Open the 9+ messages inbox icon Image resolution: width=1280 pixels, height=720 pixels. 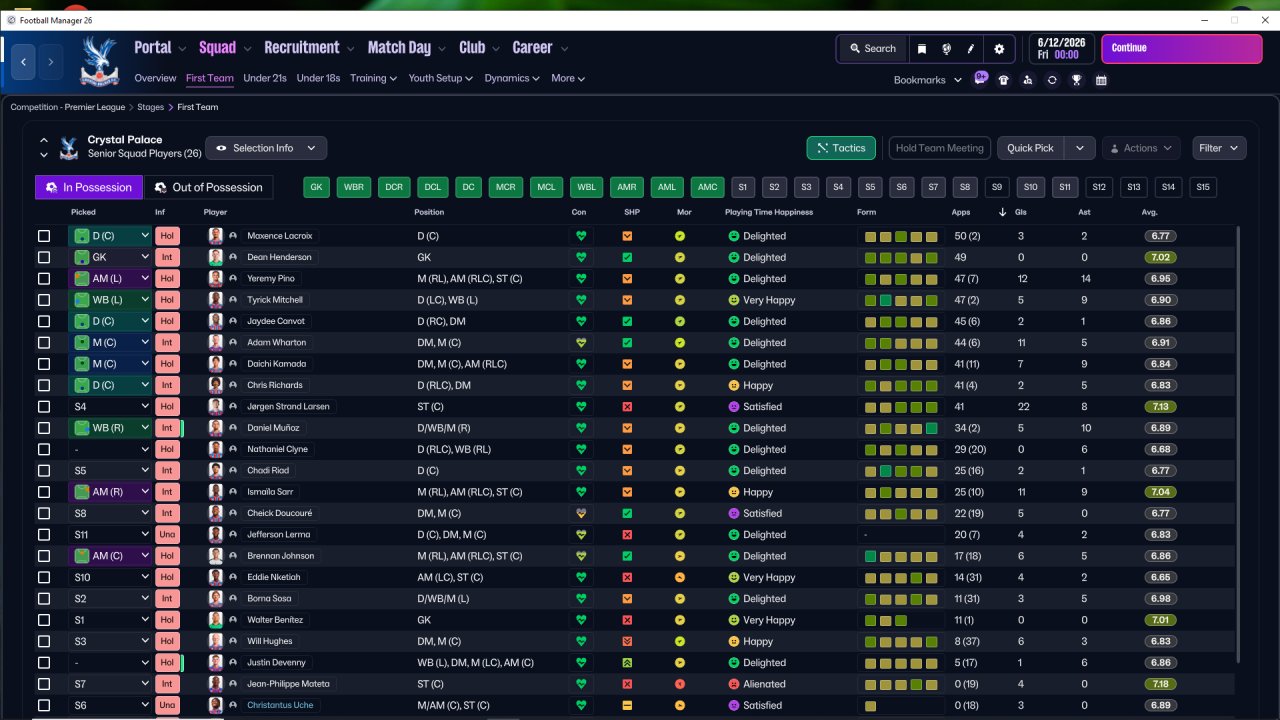pyautogui.click(x=981, y=78)
